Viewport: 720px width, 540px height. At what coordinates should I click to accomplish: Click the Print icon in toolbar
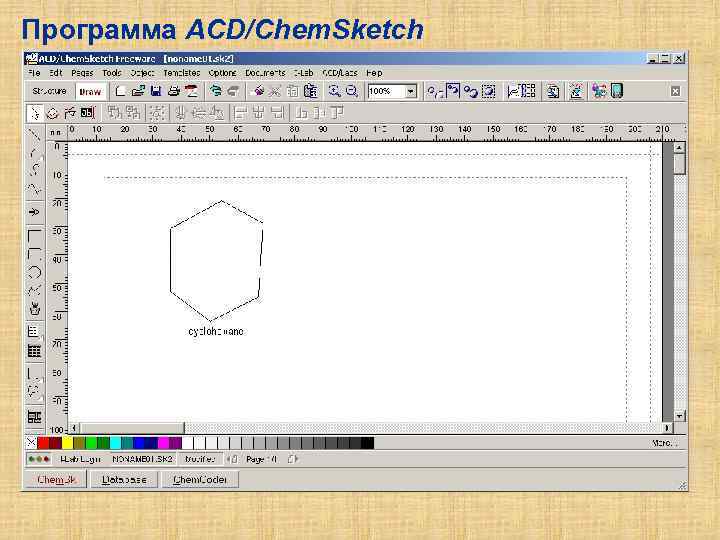pyautogui.click(x=174, y=91)
